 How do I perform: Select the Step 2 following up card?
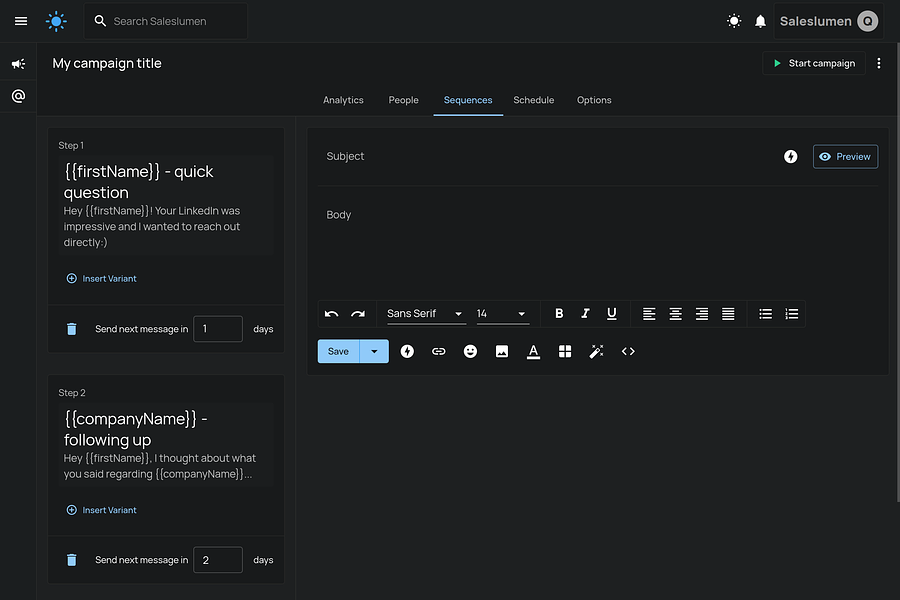[x=166, y=444]
